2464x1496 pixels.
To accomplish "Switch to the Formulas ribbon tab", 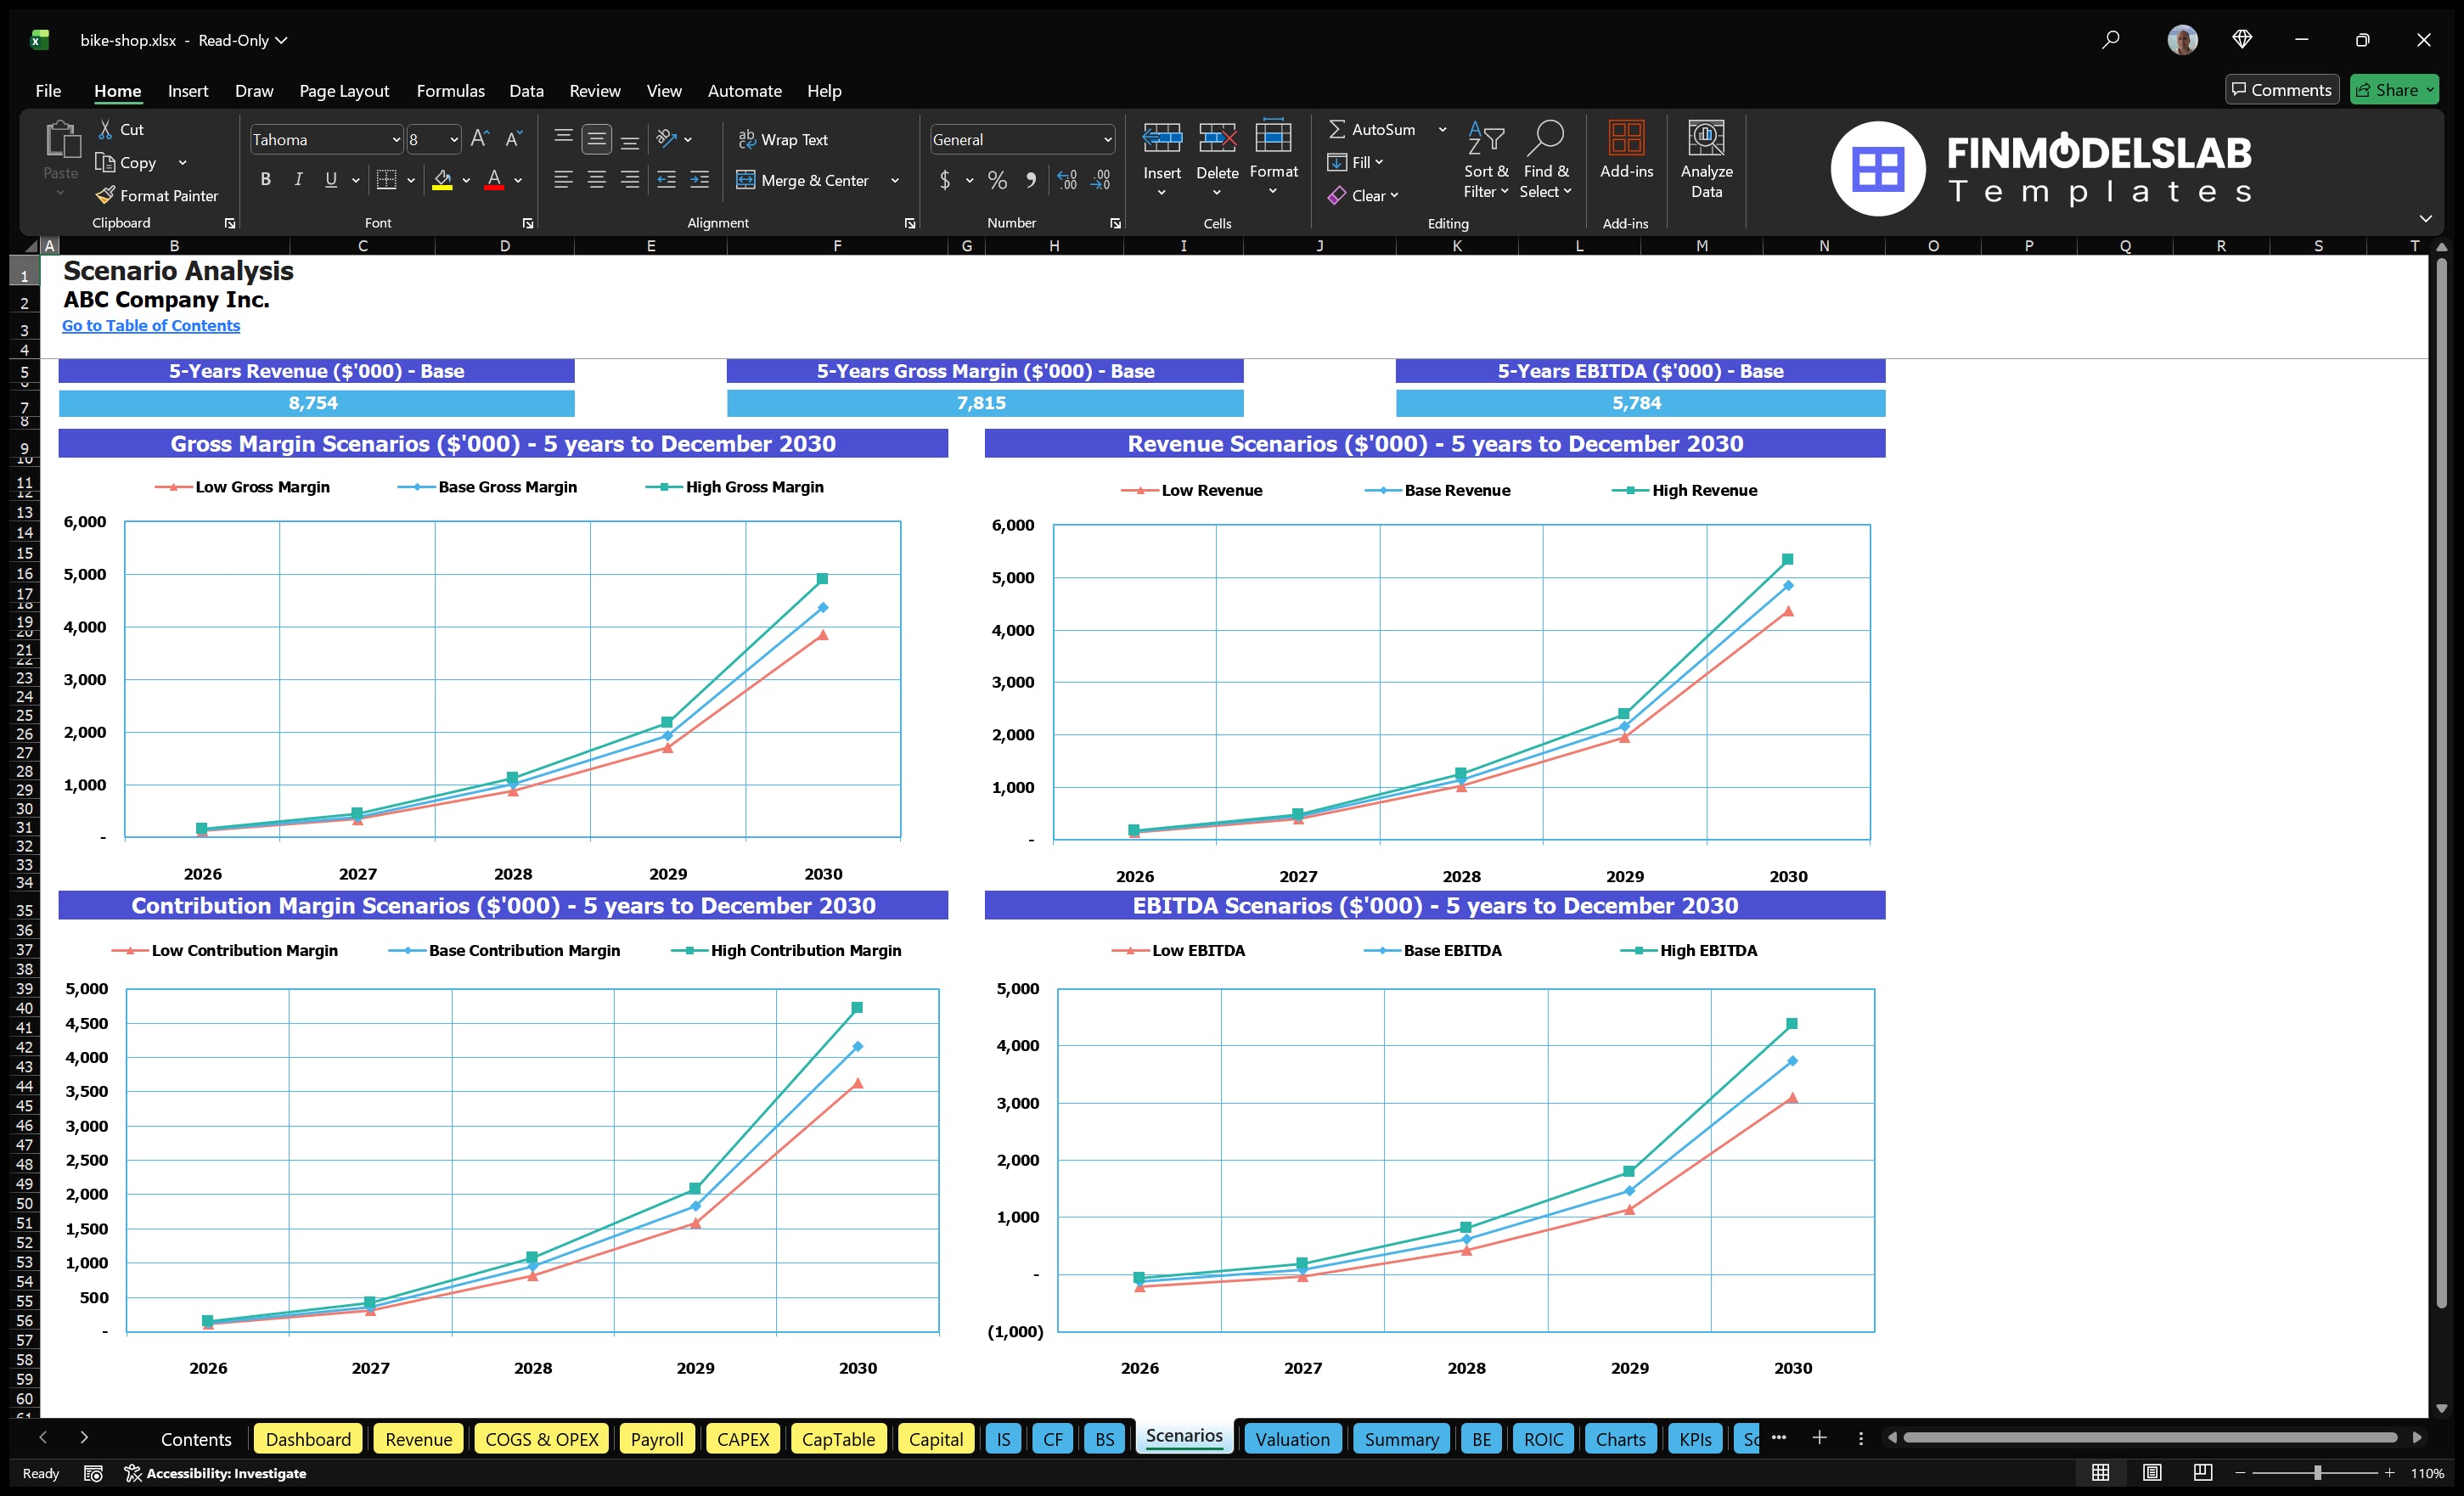I will click(450, 90).
